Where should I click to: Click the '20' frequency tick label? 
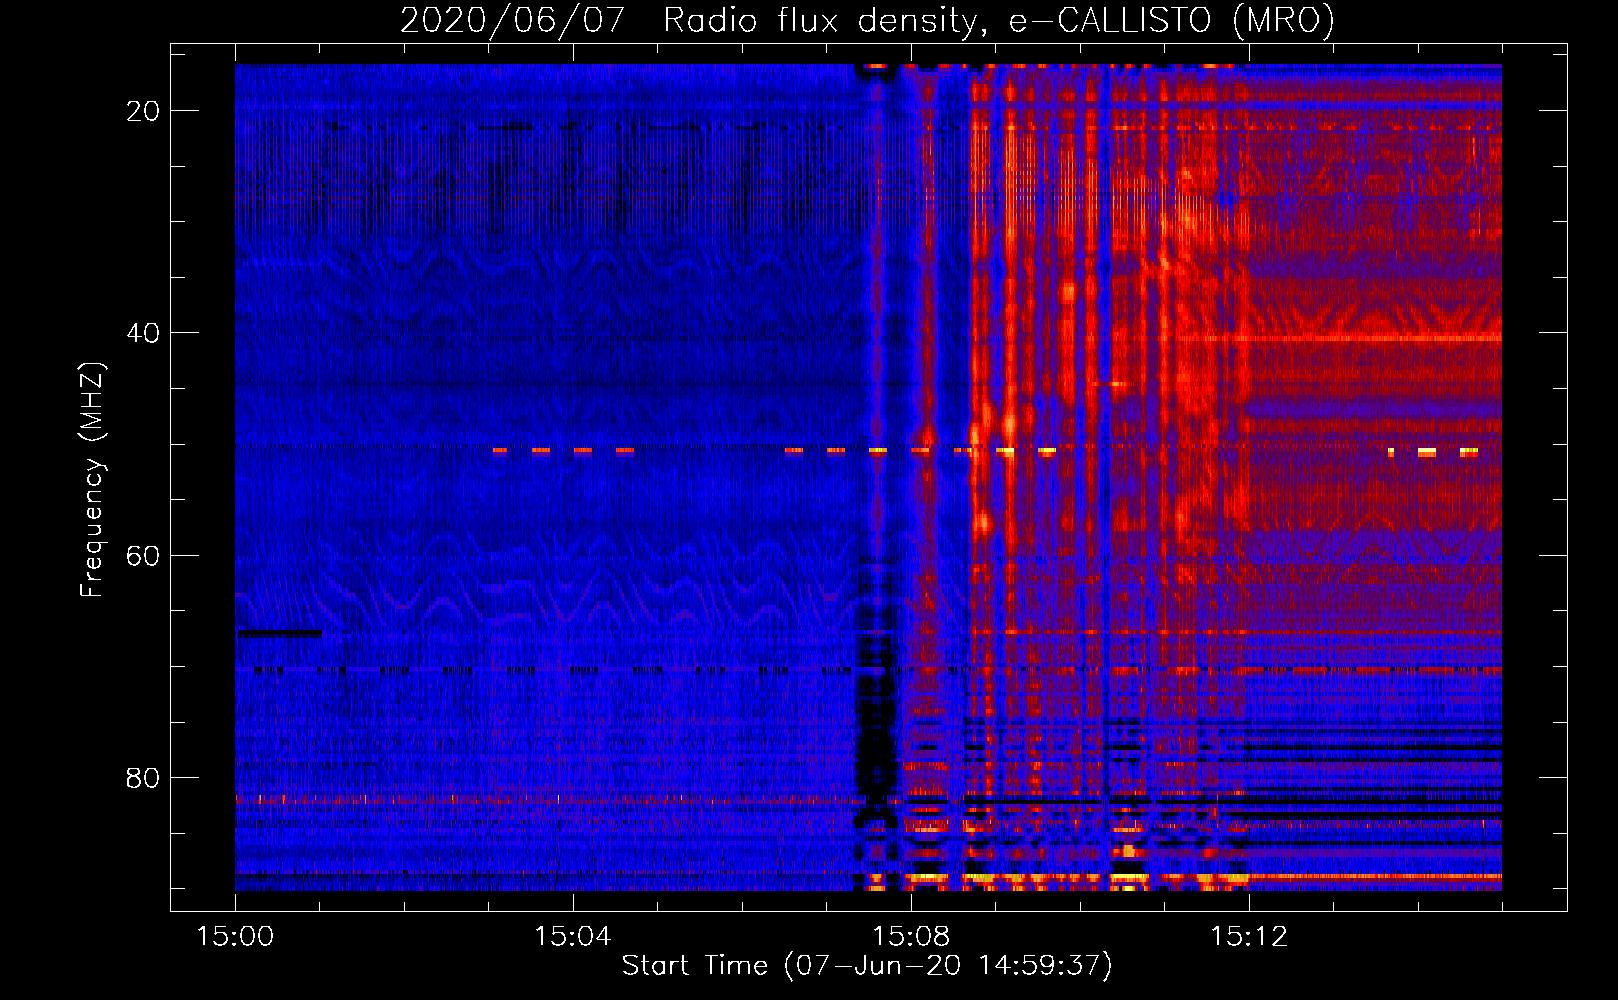[143, 111]
